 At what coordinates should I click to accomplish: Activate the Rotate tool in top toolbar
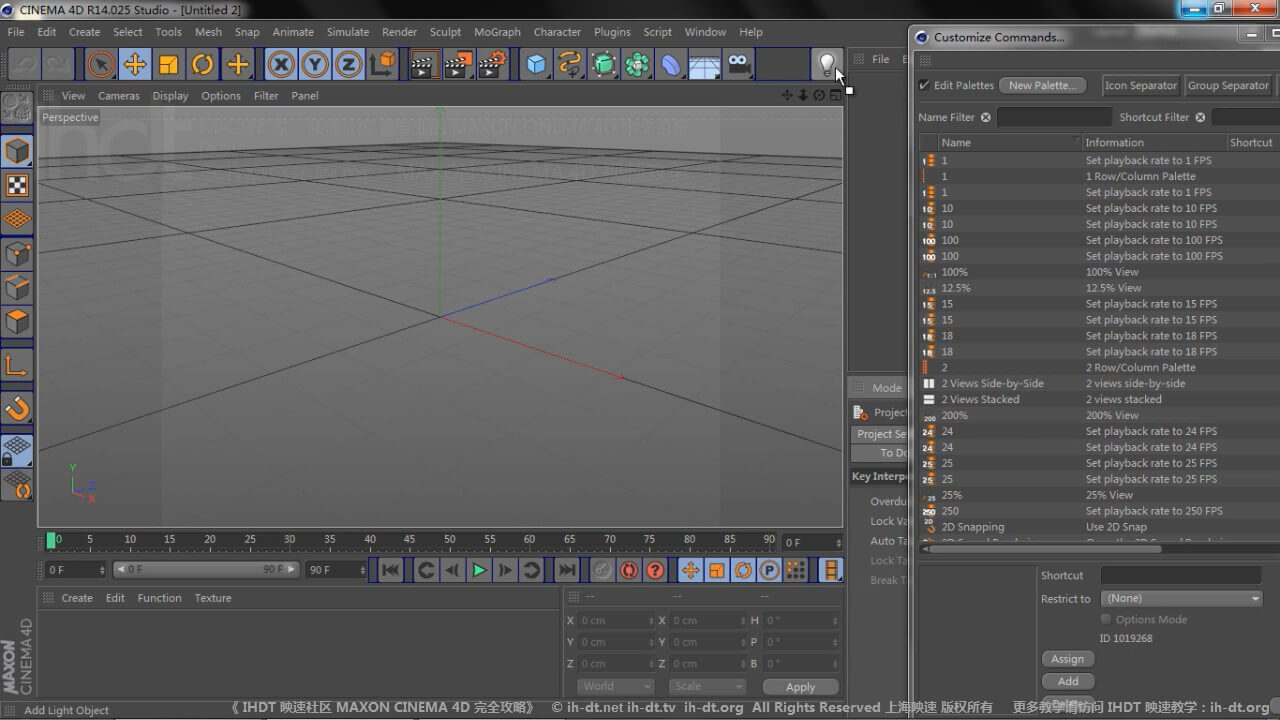click(203, 65)
